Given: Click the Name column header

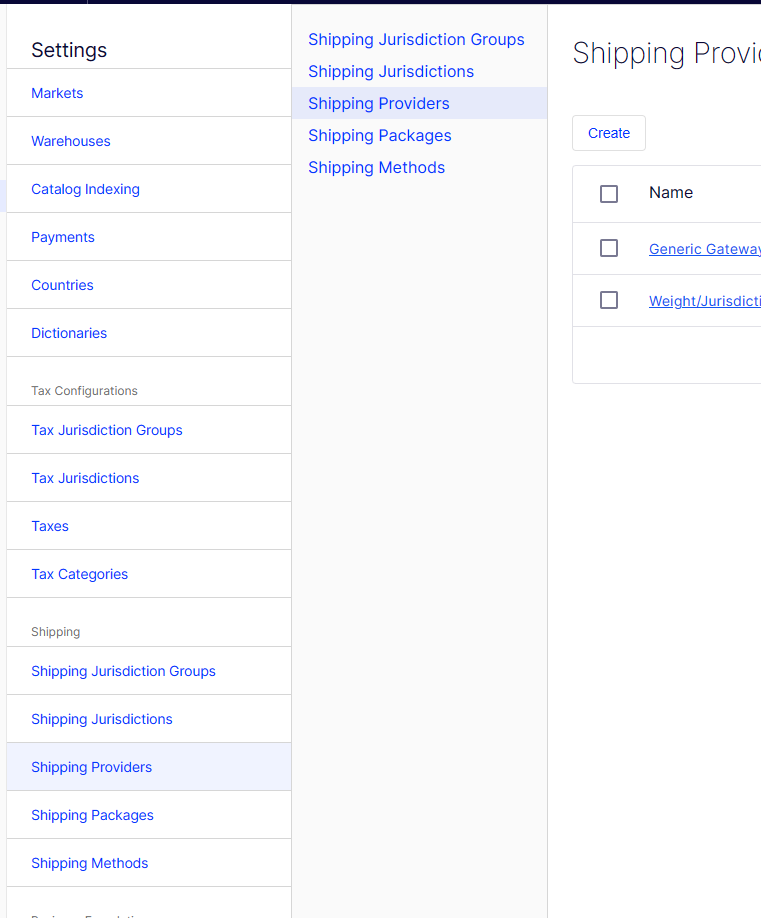Looking at the screenshot, I should click(x=671, y=193).
